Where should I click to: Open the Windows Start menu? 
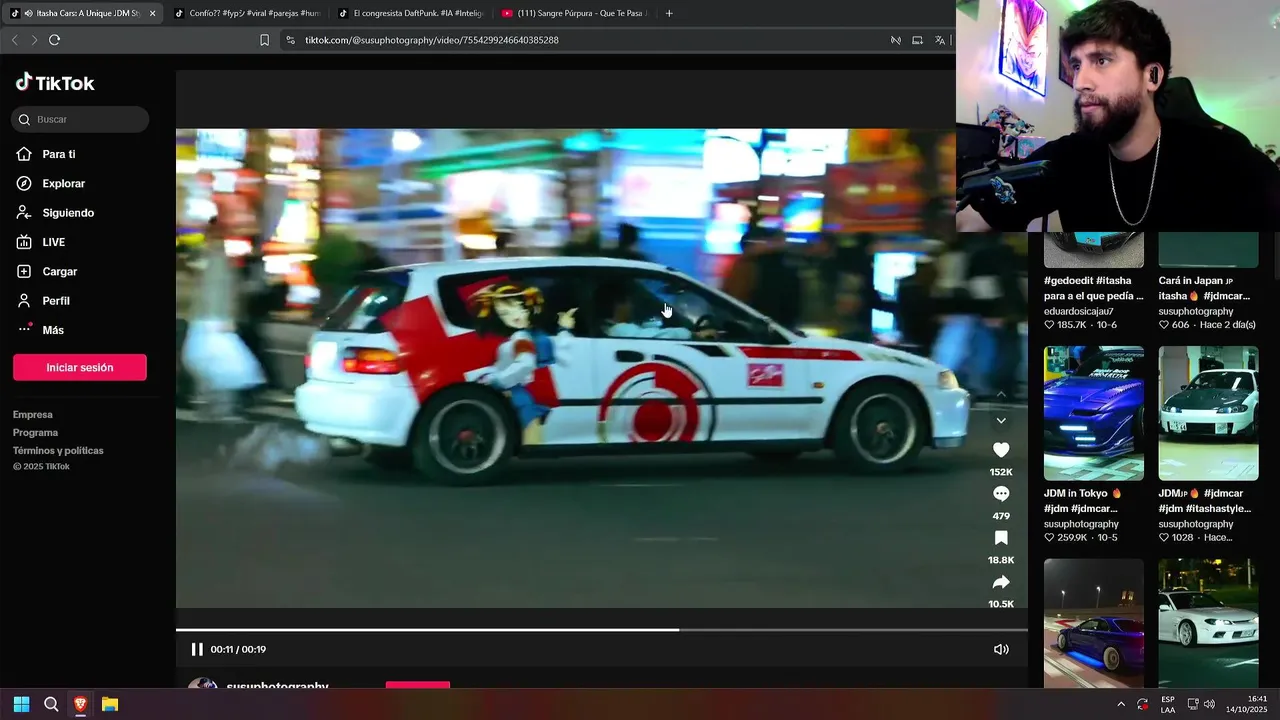pyautogui.click(x=21, y=704)
